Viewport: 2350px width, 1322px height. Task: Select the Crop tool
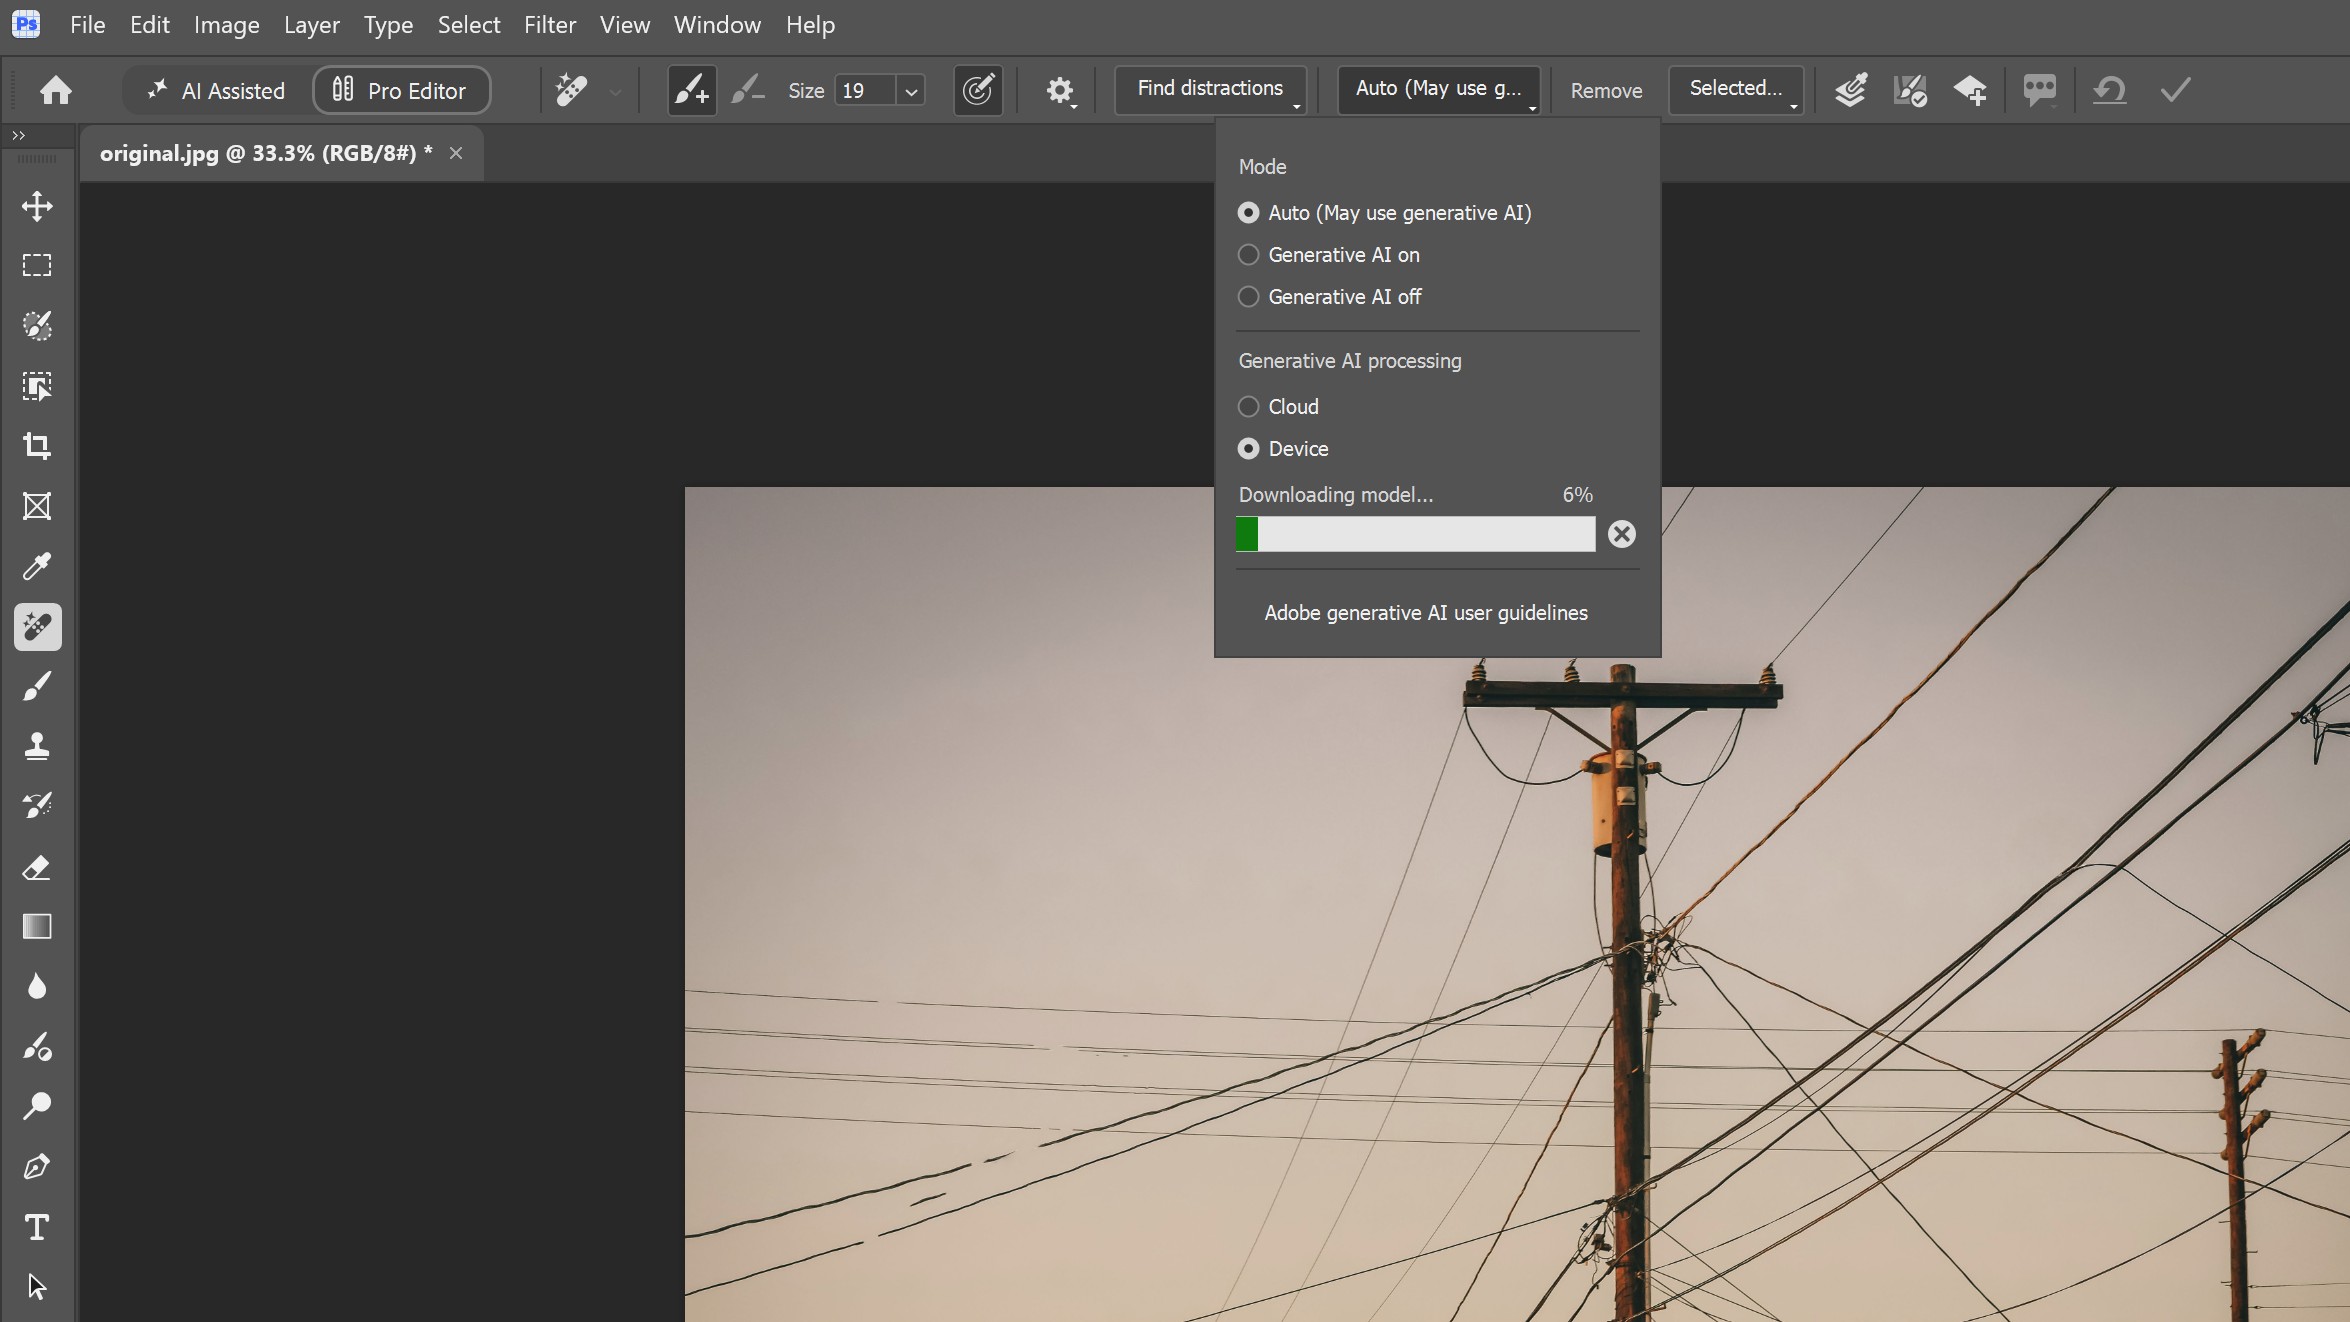[x=37, y=446]
